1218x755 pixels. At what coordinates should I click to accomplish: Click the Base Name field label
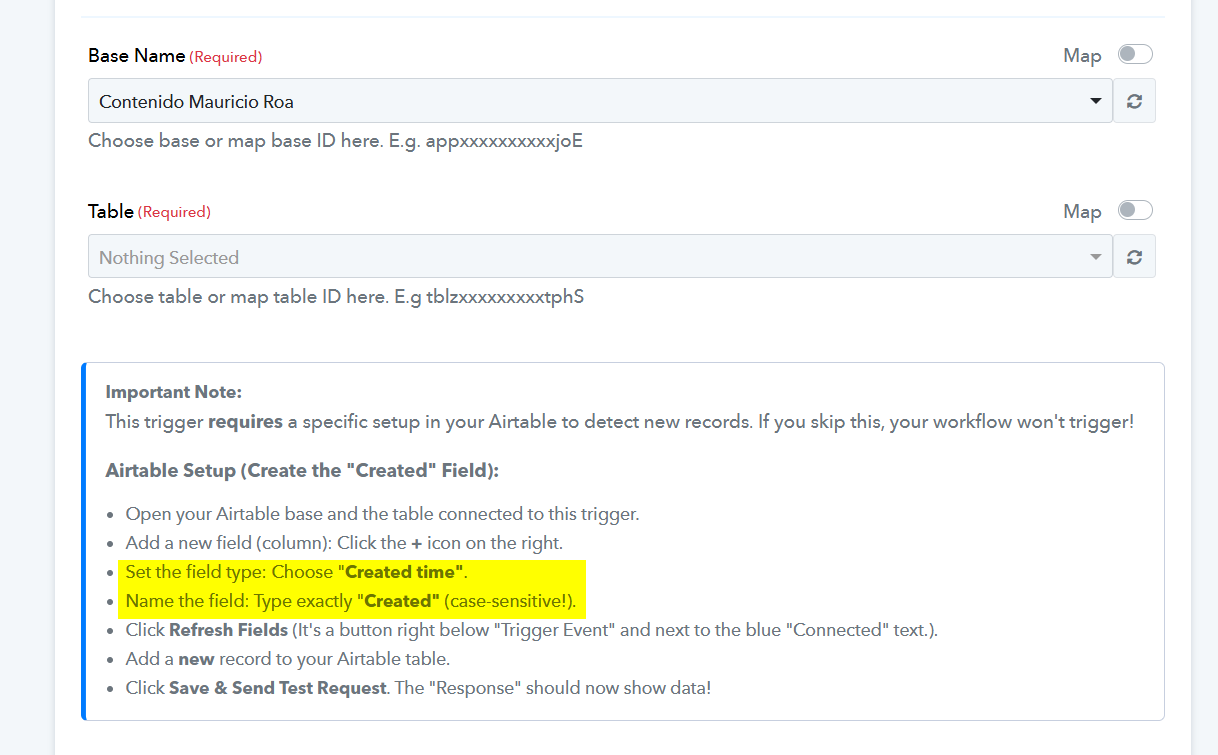[137, 56]
